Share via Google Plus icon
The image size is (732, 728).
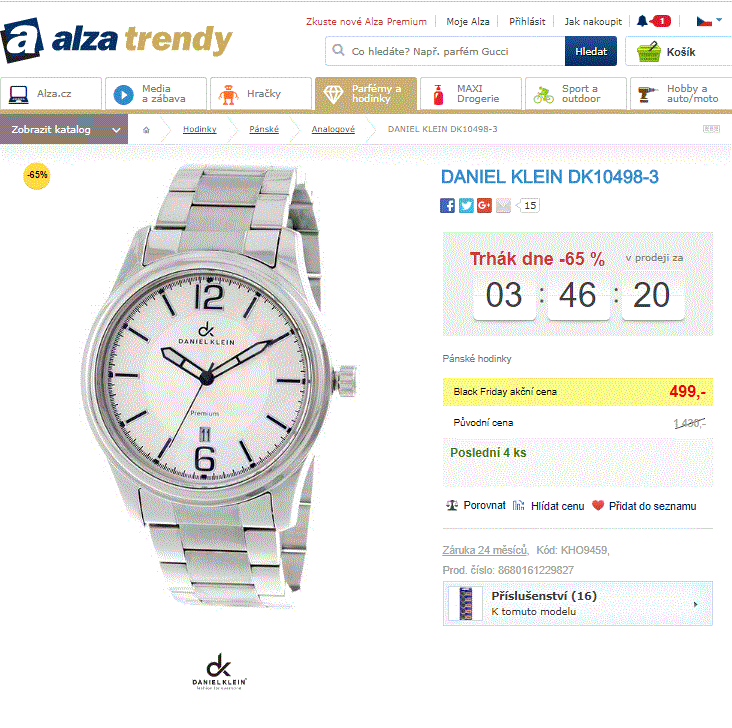pos(484,205)
